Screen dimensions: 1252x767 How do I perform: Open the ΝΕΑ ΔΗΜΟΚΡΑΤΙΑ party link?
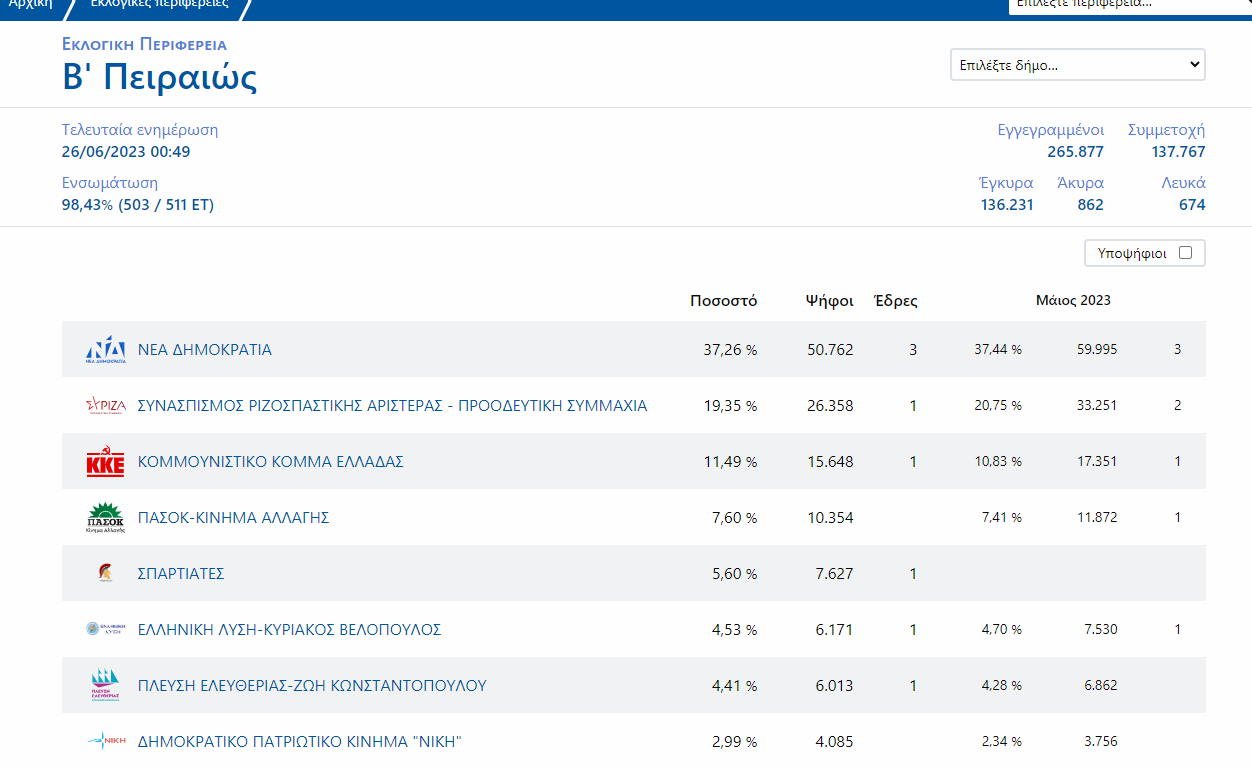(x=204, y=350)
